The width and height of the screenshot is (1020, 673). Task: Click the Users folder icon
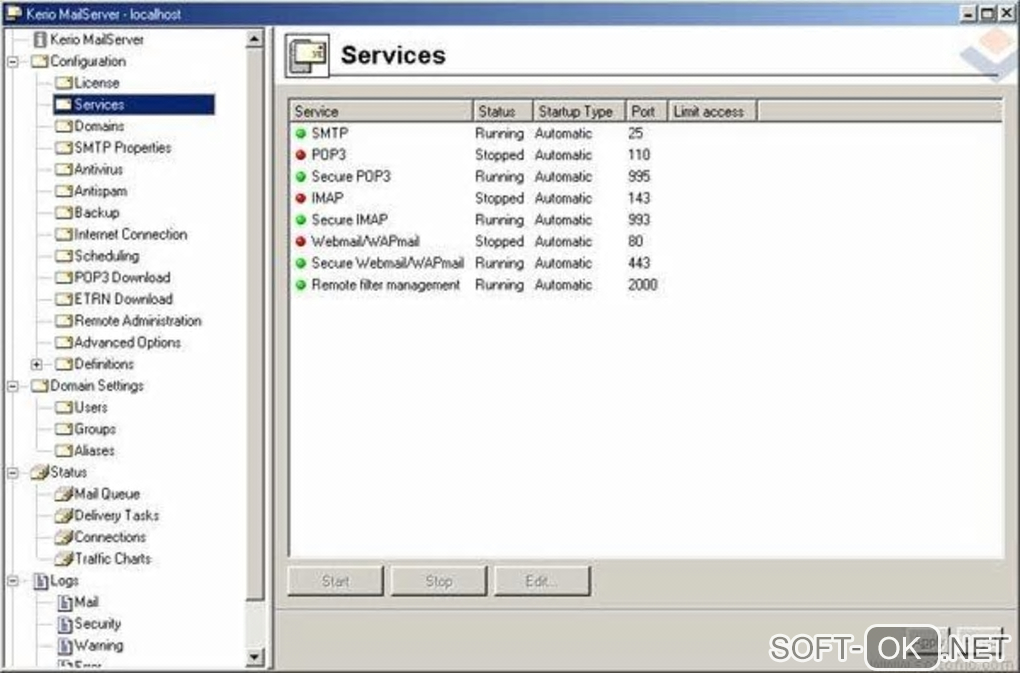tap(64, 407)
